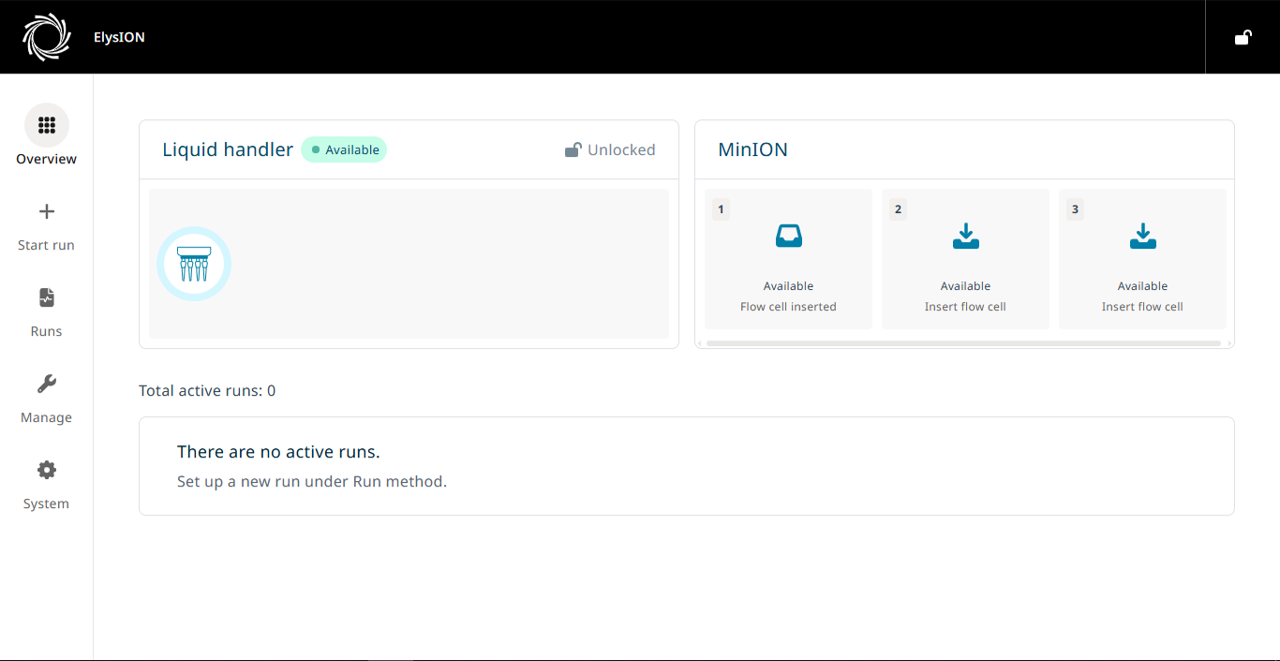The width and height of the screenshot is (1280, 661).
Task: Click the unlock padlock icon in header
Action: (x=1243, y=38)
